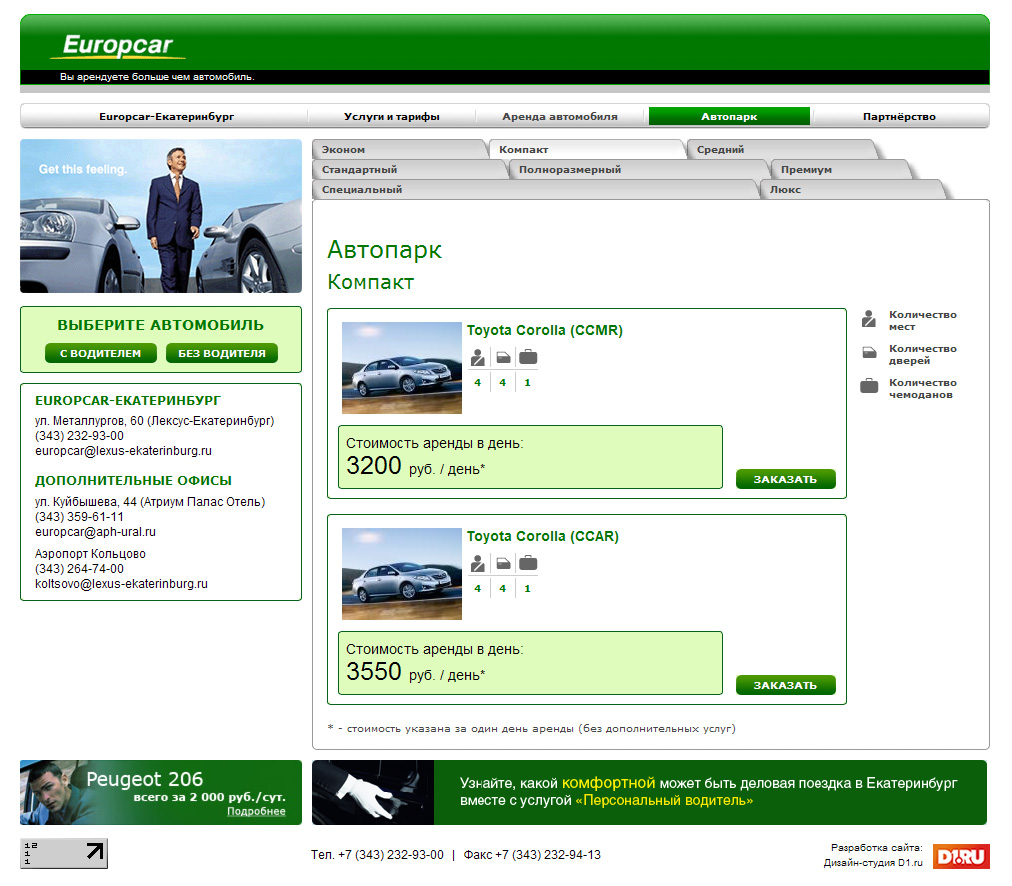Click the footer Тел. +7 (343) 232-93-00
Screen dimensions: 1012x886
tap(378, 854)
